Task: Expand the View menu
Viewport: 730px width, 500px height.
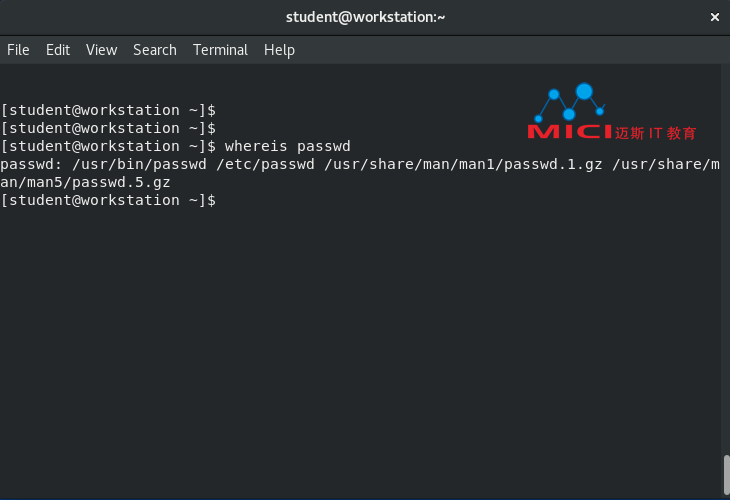Action: 101,50
